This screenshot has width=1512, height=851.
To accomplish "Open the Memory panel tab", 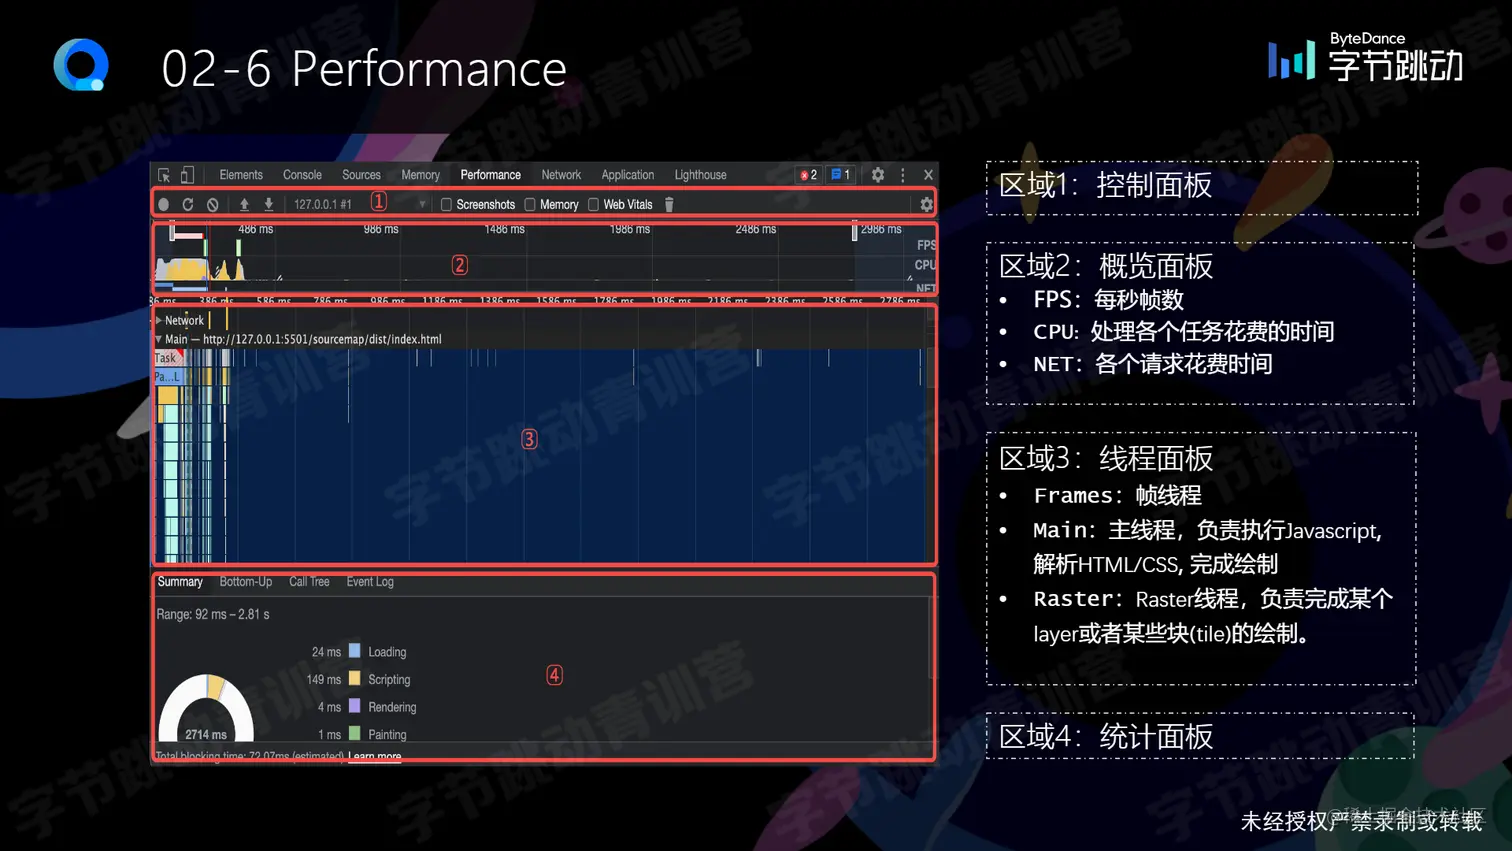I will 420,175.
